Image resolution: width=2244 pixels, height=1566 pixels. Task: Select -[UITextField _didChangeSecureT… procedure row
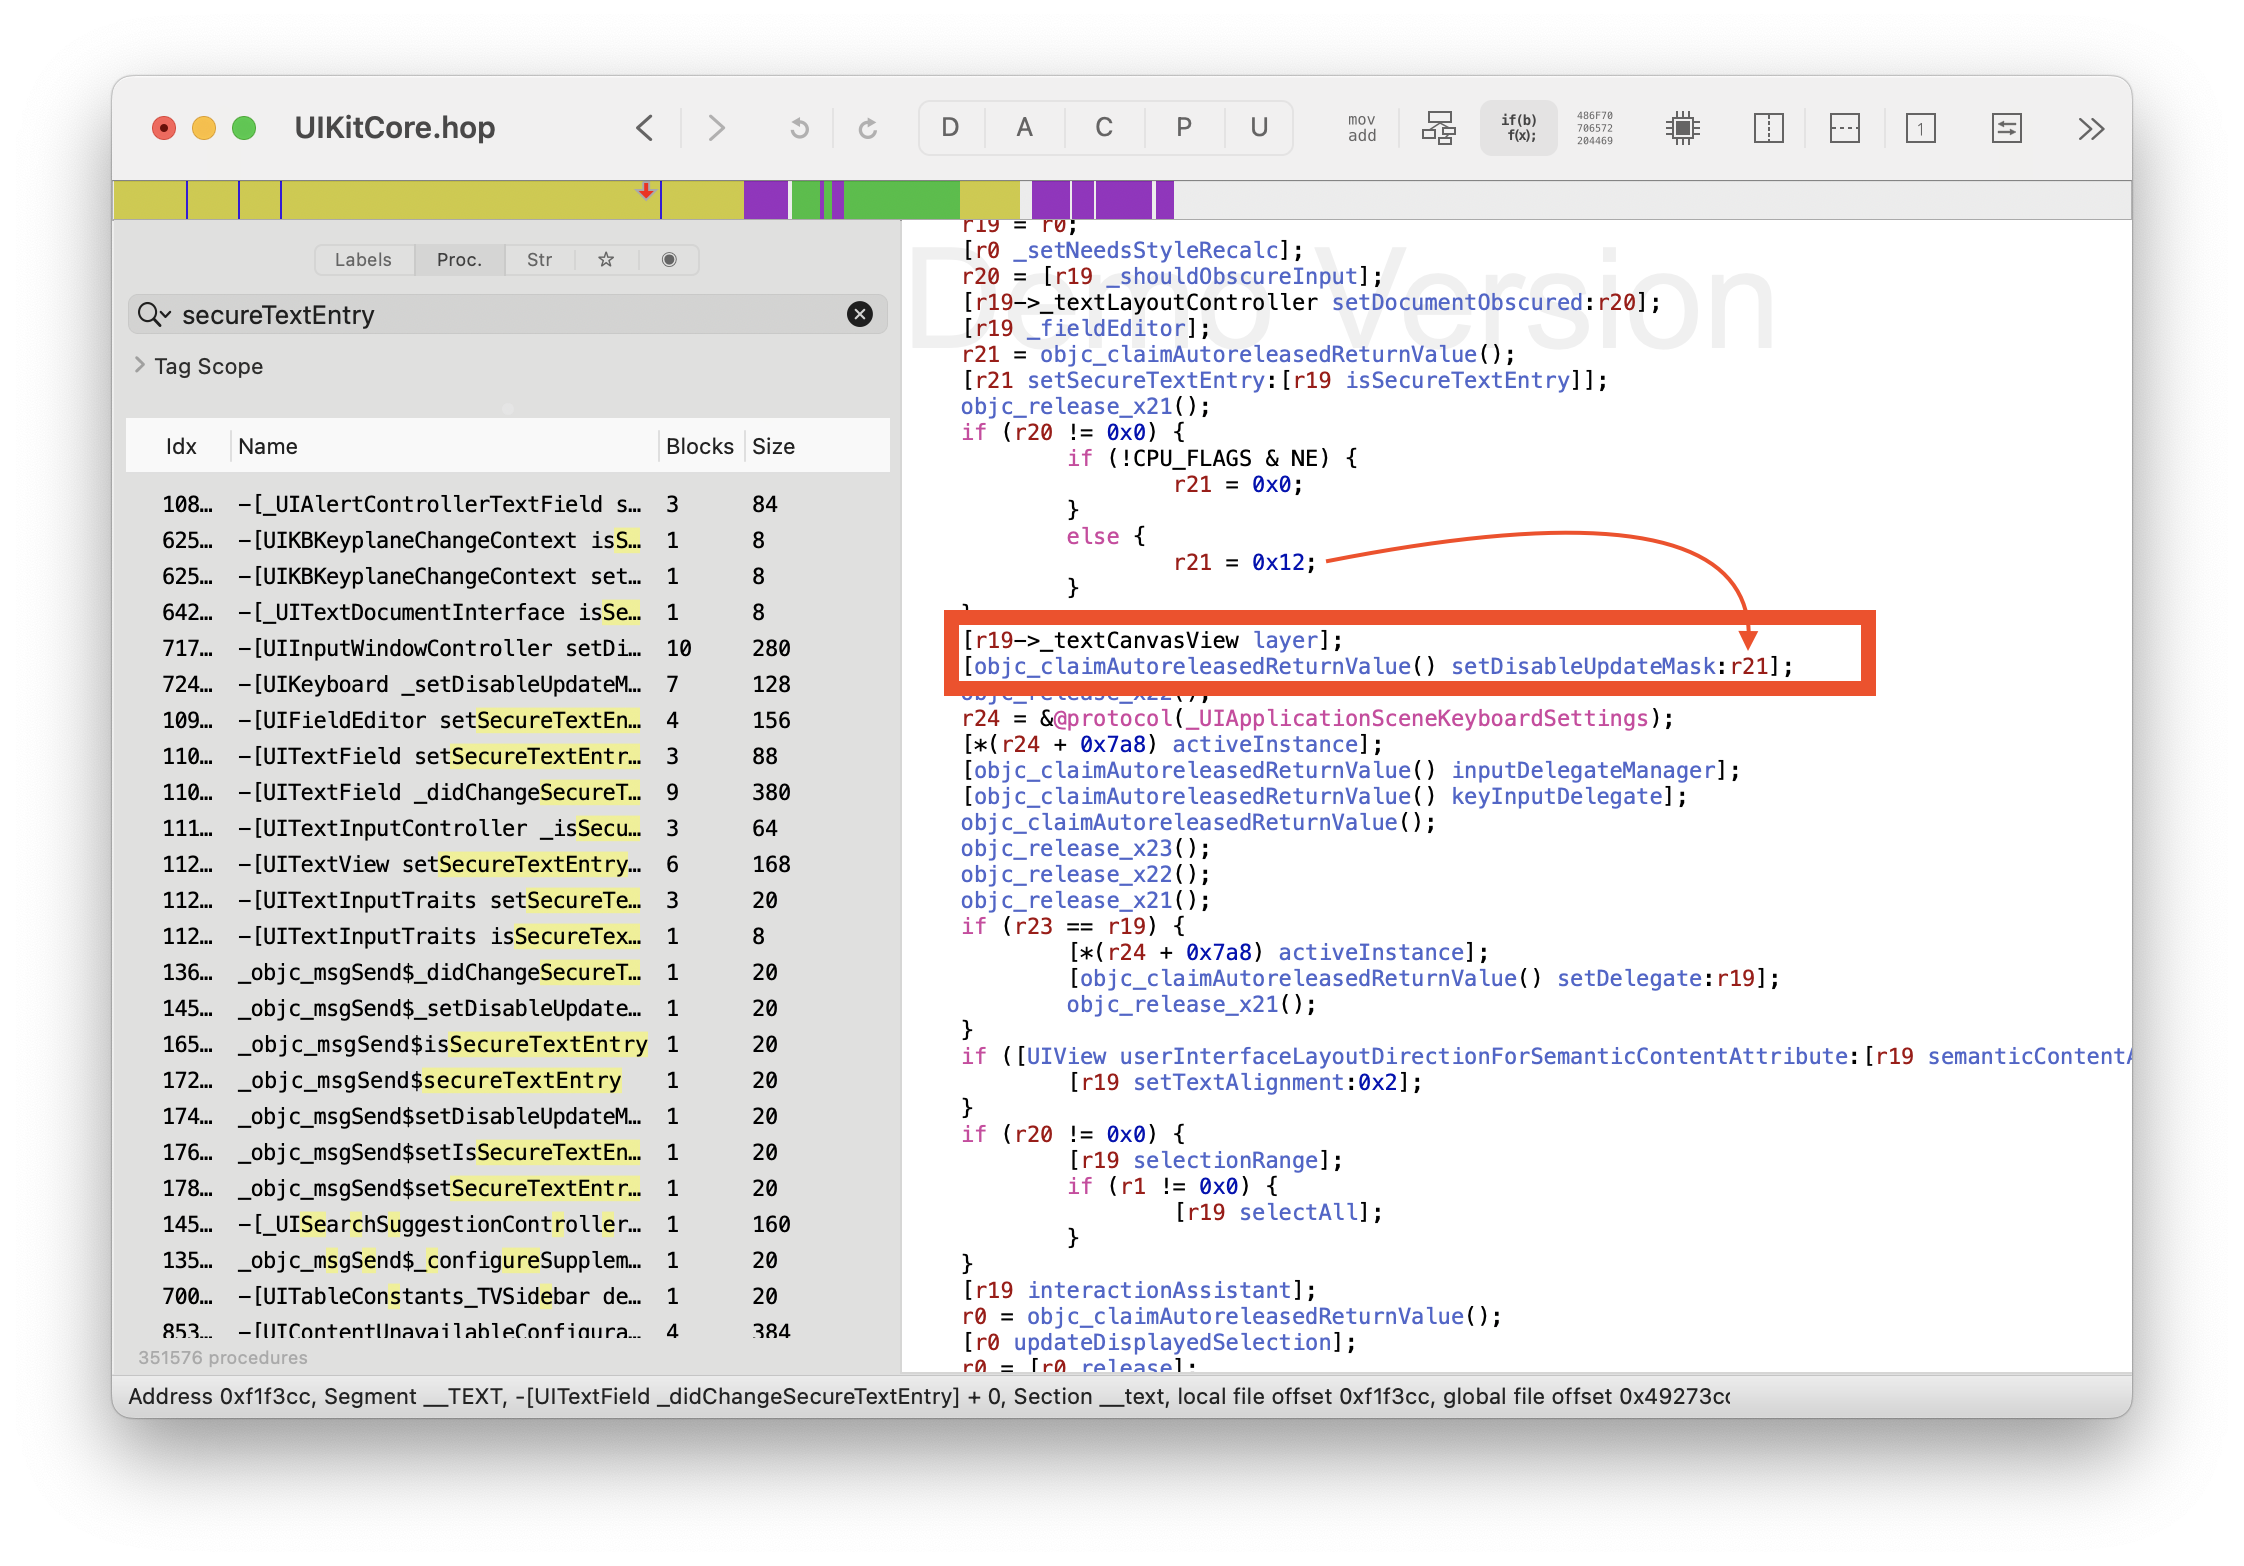click(440, 792)
